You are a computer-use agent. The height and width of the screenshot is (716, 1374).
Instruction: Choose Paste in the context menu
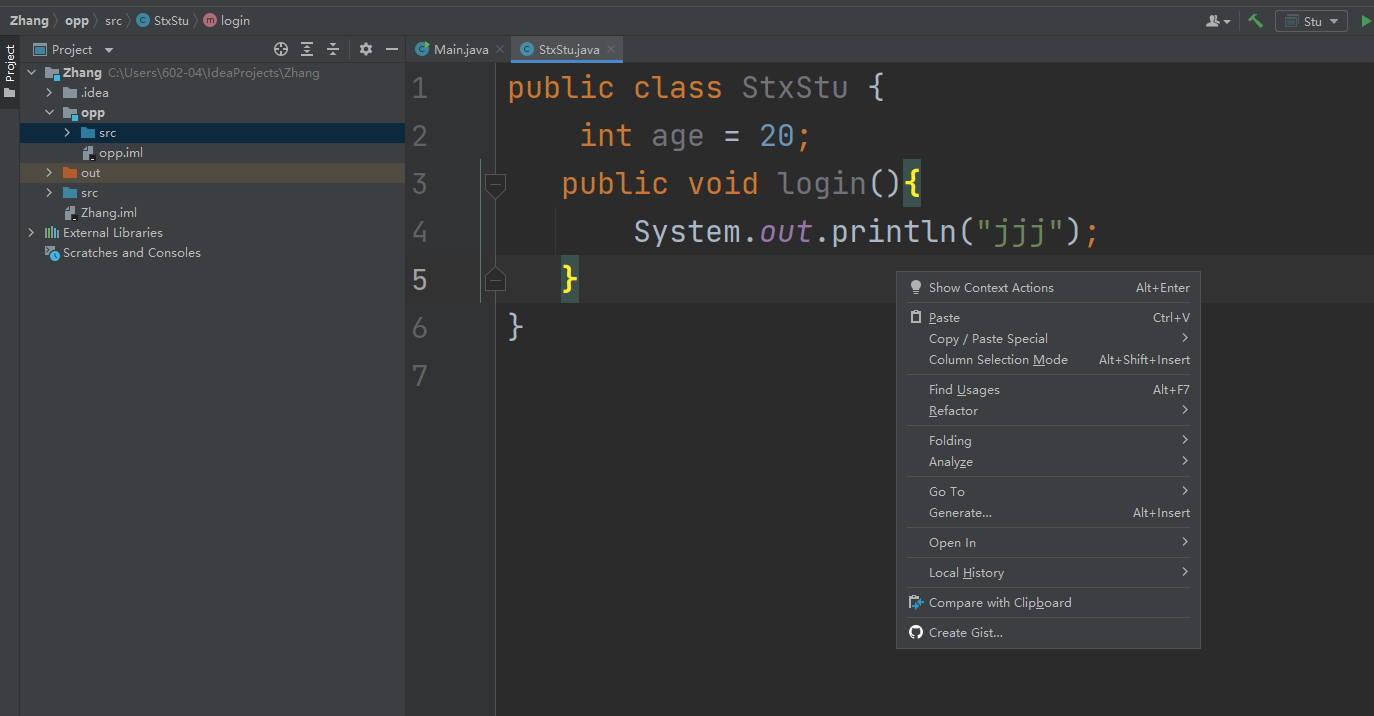tap(1048, 318)
